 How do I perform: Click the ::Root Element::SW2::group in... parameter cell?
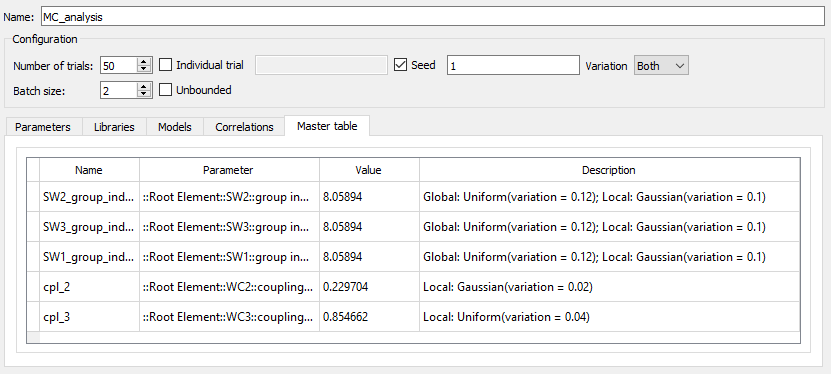(x=229, y=197)
